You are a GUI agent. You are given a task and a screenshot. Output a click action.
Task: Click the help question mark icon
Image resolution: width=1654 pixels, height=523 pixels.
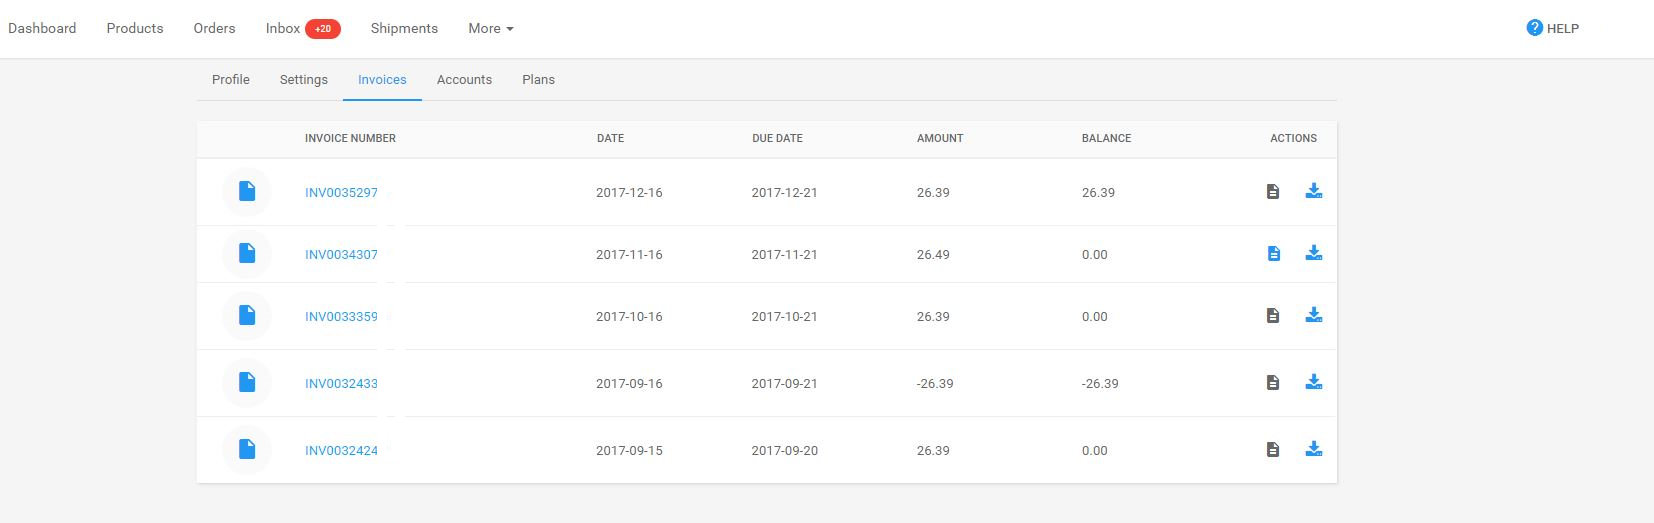tap(1534, 28)
